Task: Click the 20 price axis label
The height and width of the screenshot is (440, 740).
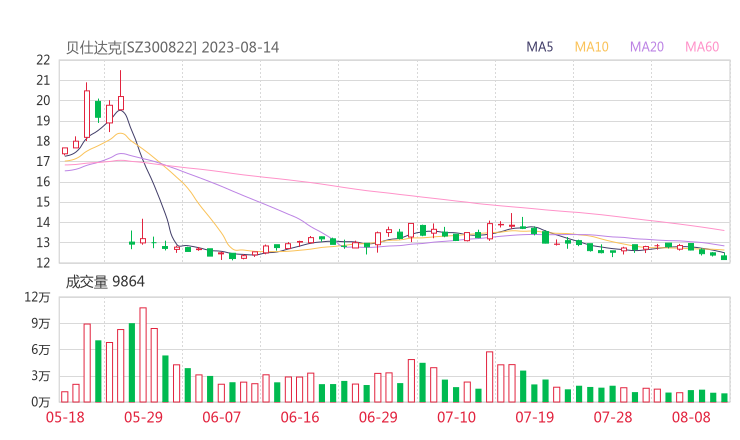Action: 43,101
